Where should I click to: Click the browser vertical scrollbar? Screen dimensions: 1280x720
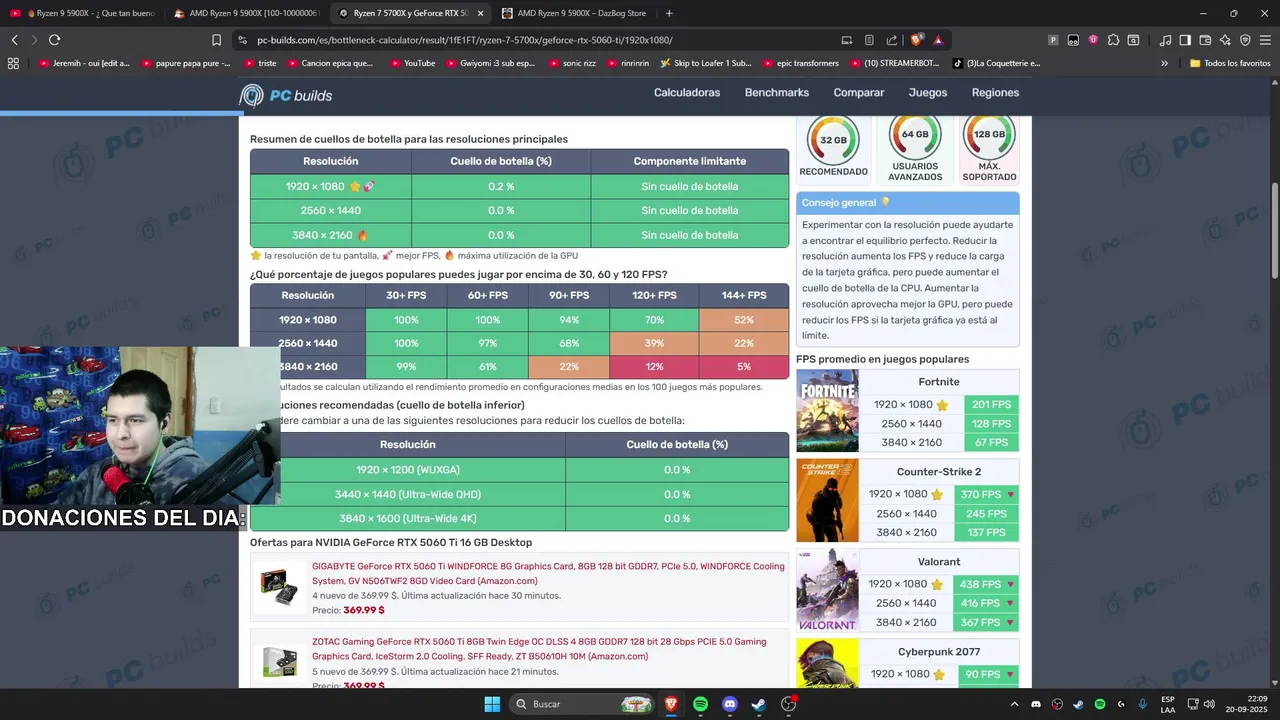(x=1274, y=230)
